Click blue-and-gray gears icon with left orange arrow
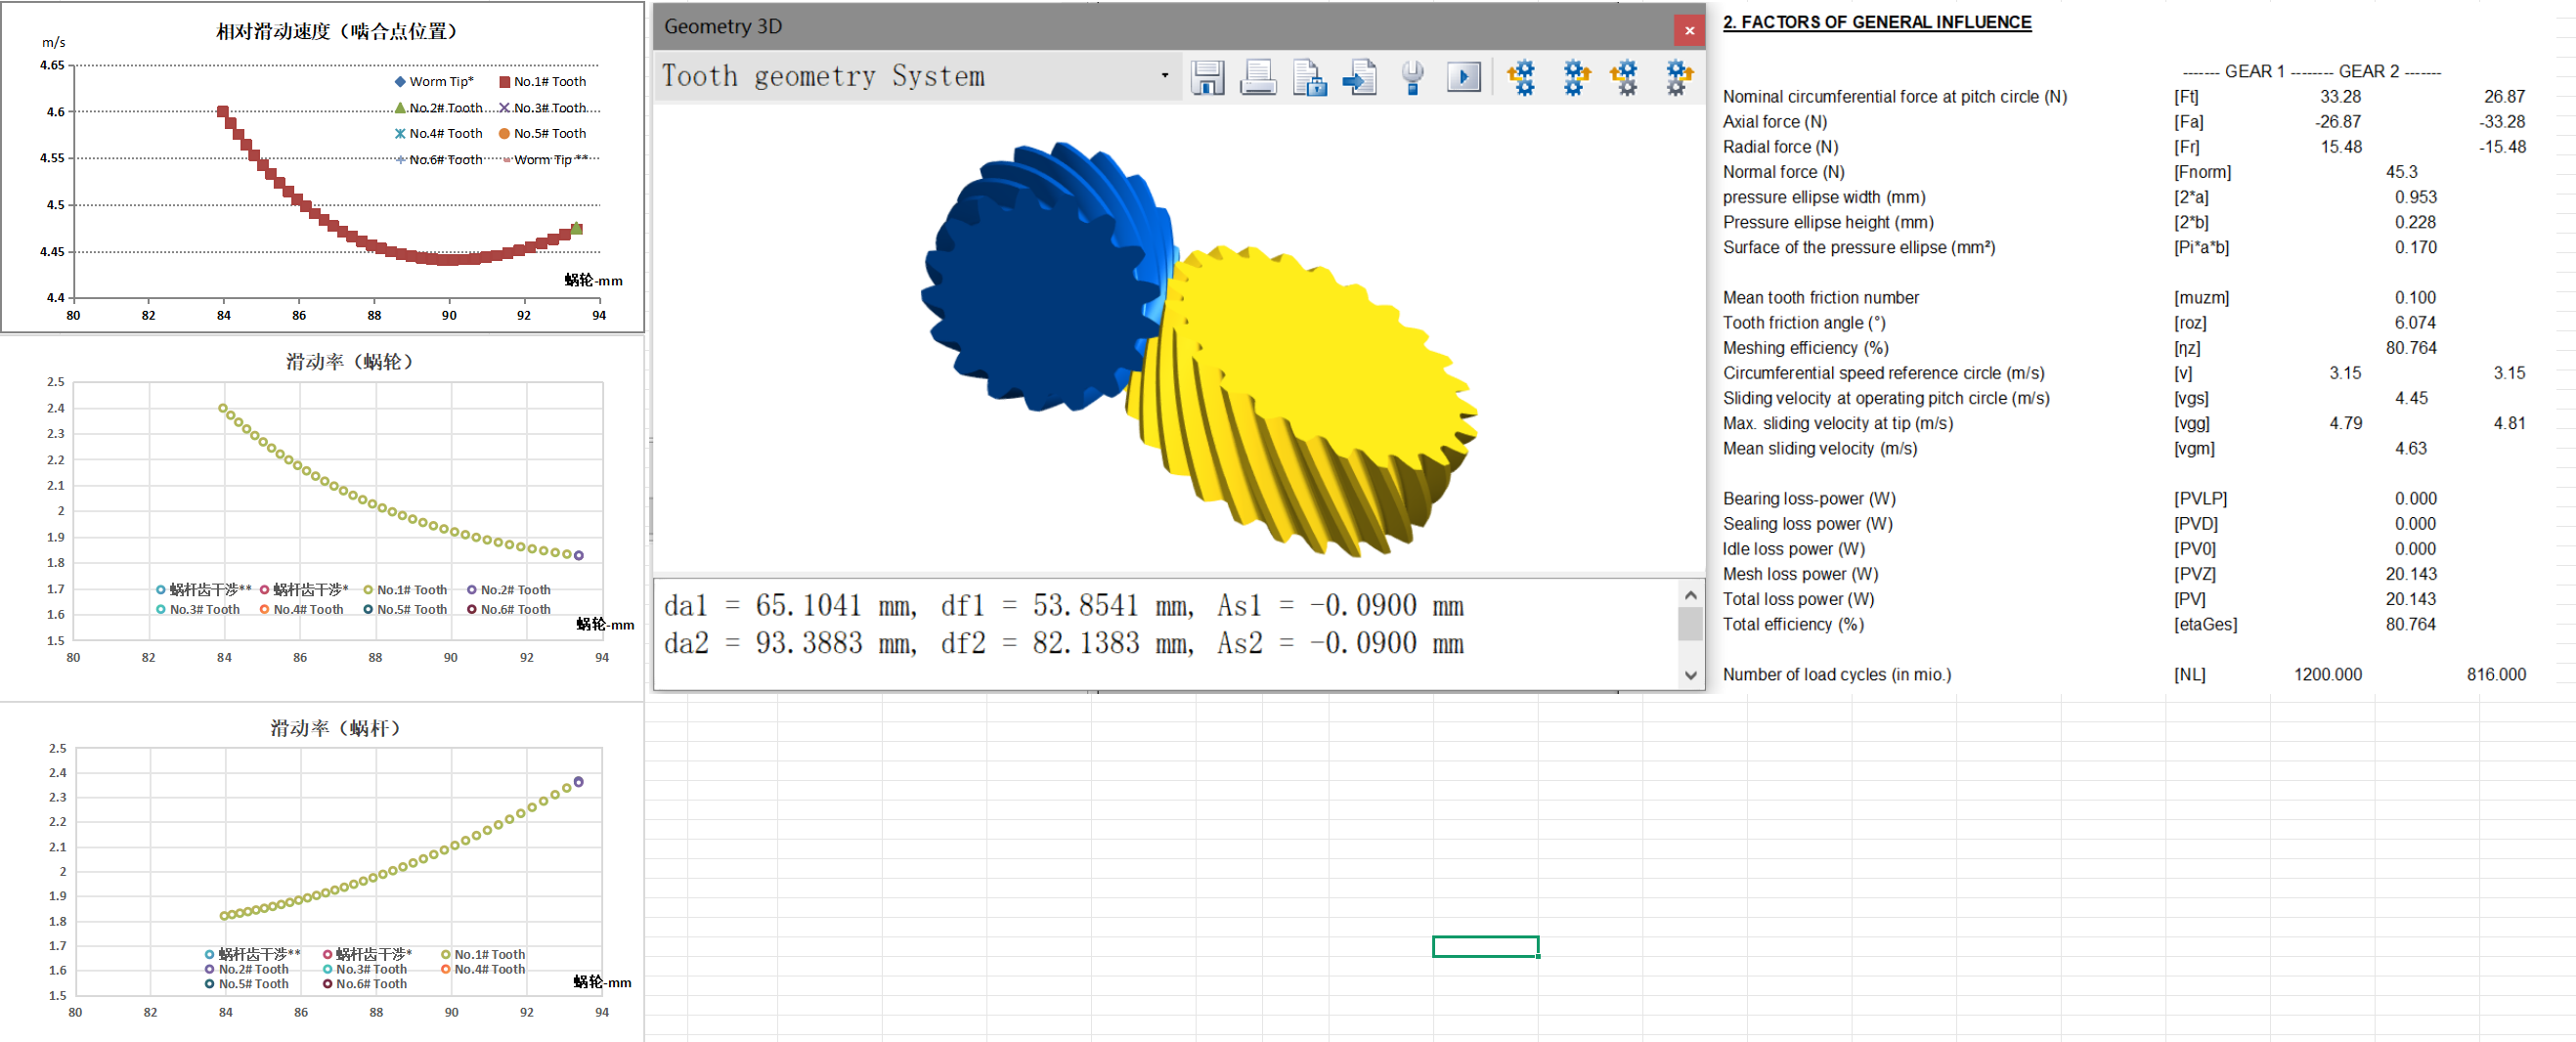Viewport: 2576px width, 1042px height. [1625, 77]
